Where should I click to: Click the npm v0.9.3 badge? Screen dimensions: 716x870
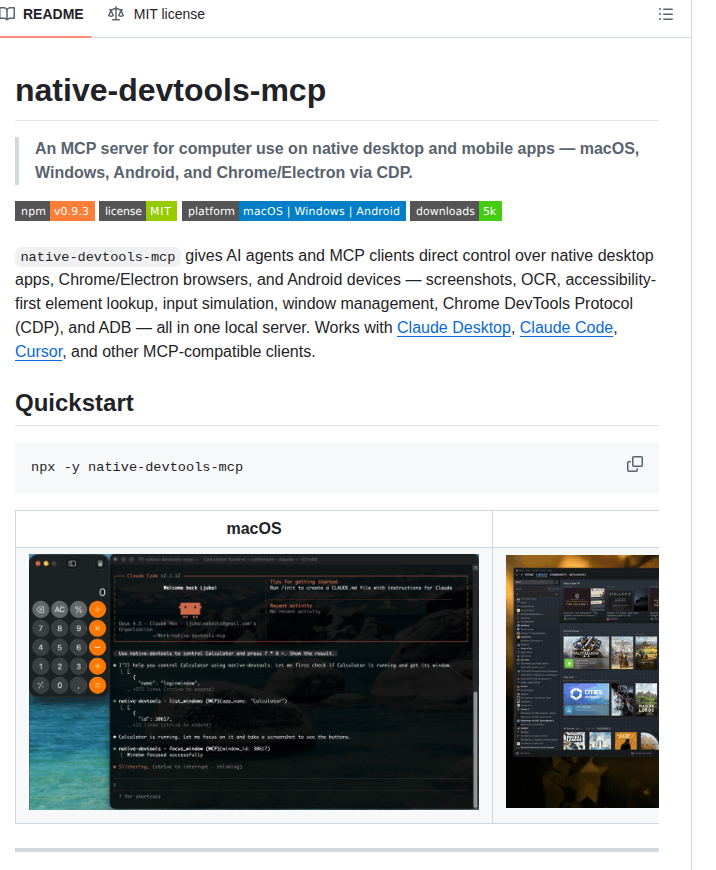point(55,211)
